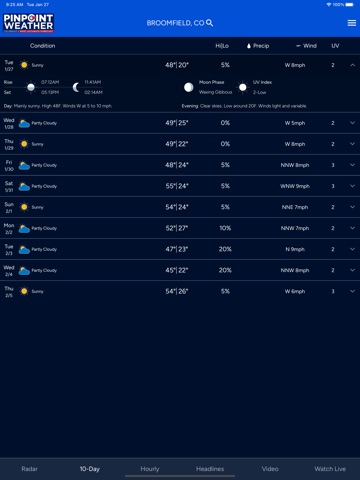
Task: Tap the Broomfield, CO location title
Action: (x=175, y=23)
